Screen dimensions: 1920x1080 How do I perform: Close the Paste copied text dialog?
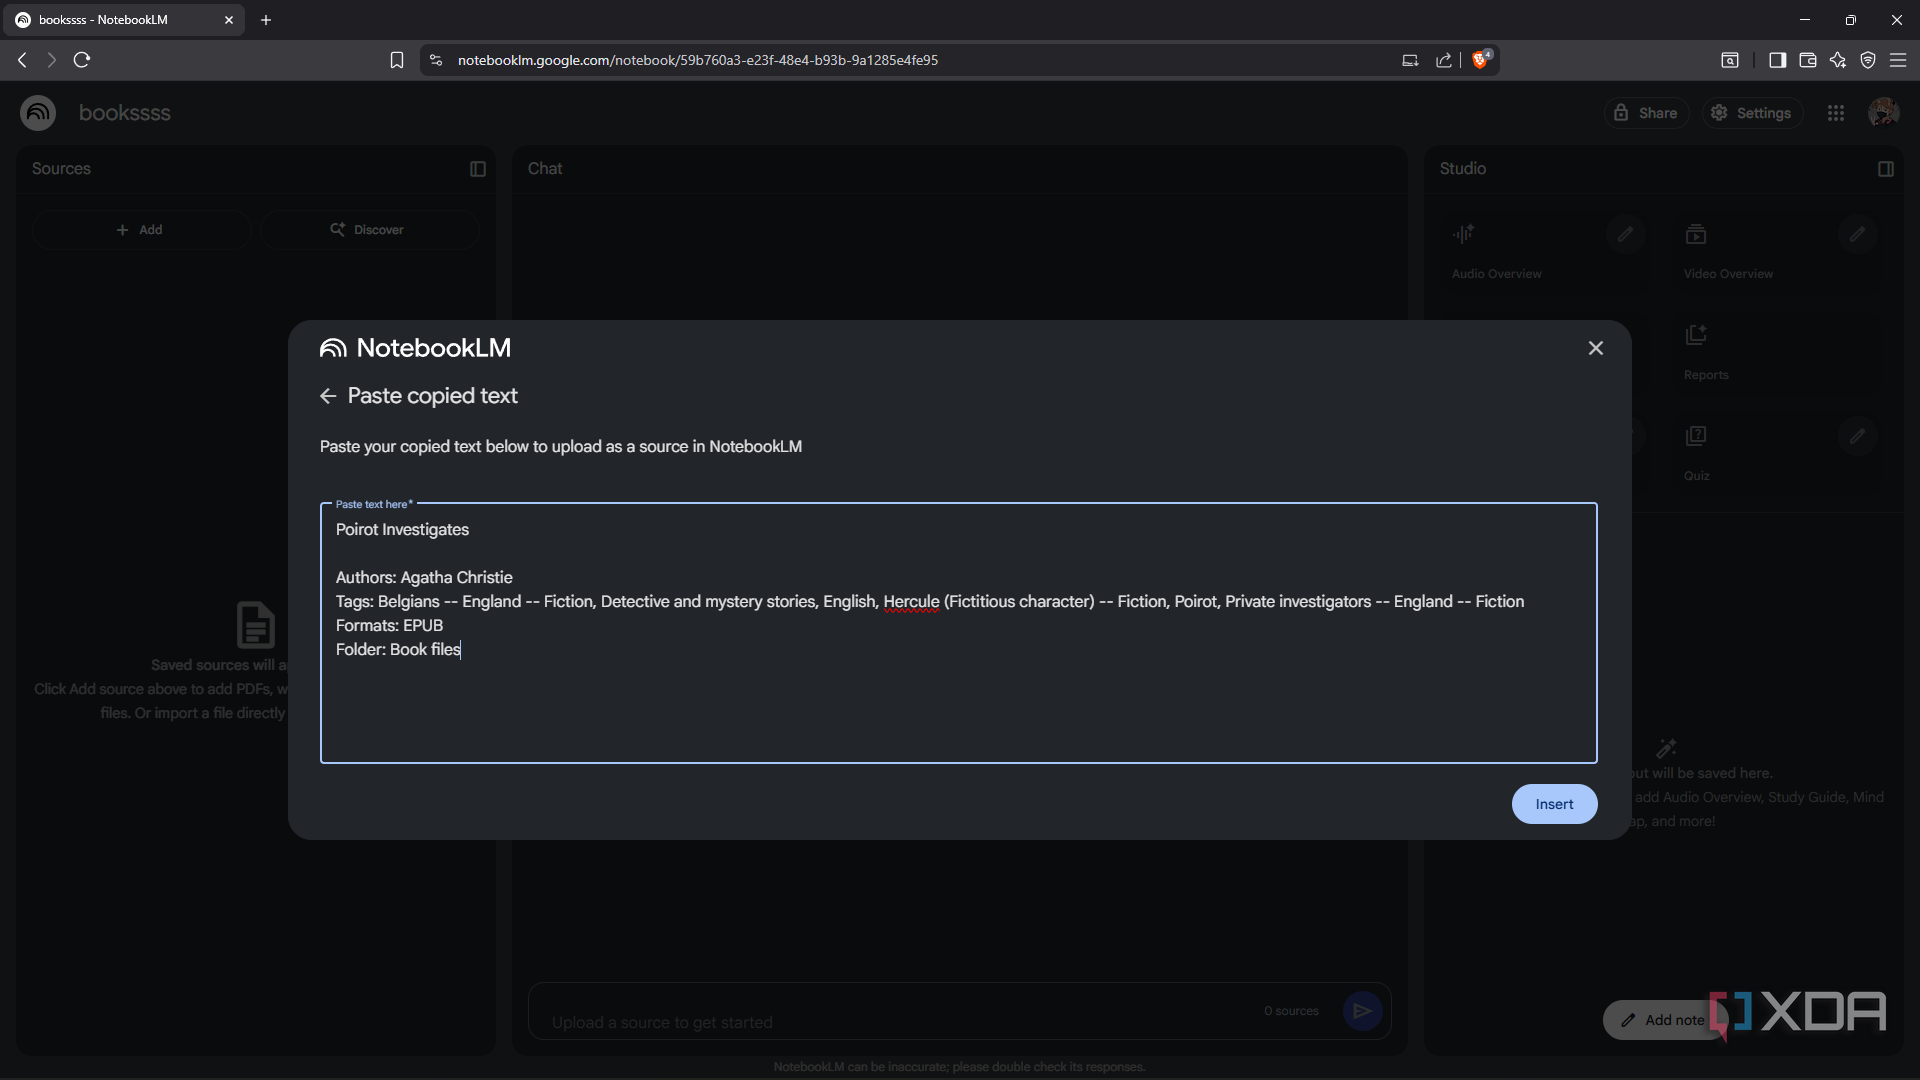pyautogui.click(x=1596, y=348)
